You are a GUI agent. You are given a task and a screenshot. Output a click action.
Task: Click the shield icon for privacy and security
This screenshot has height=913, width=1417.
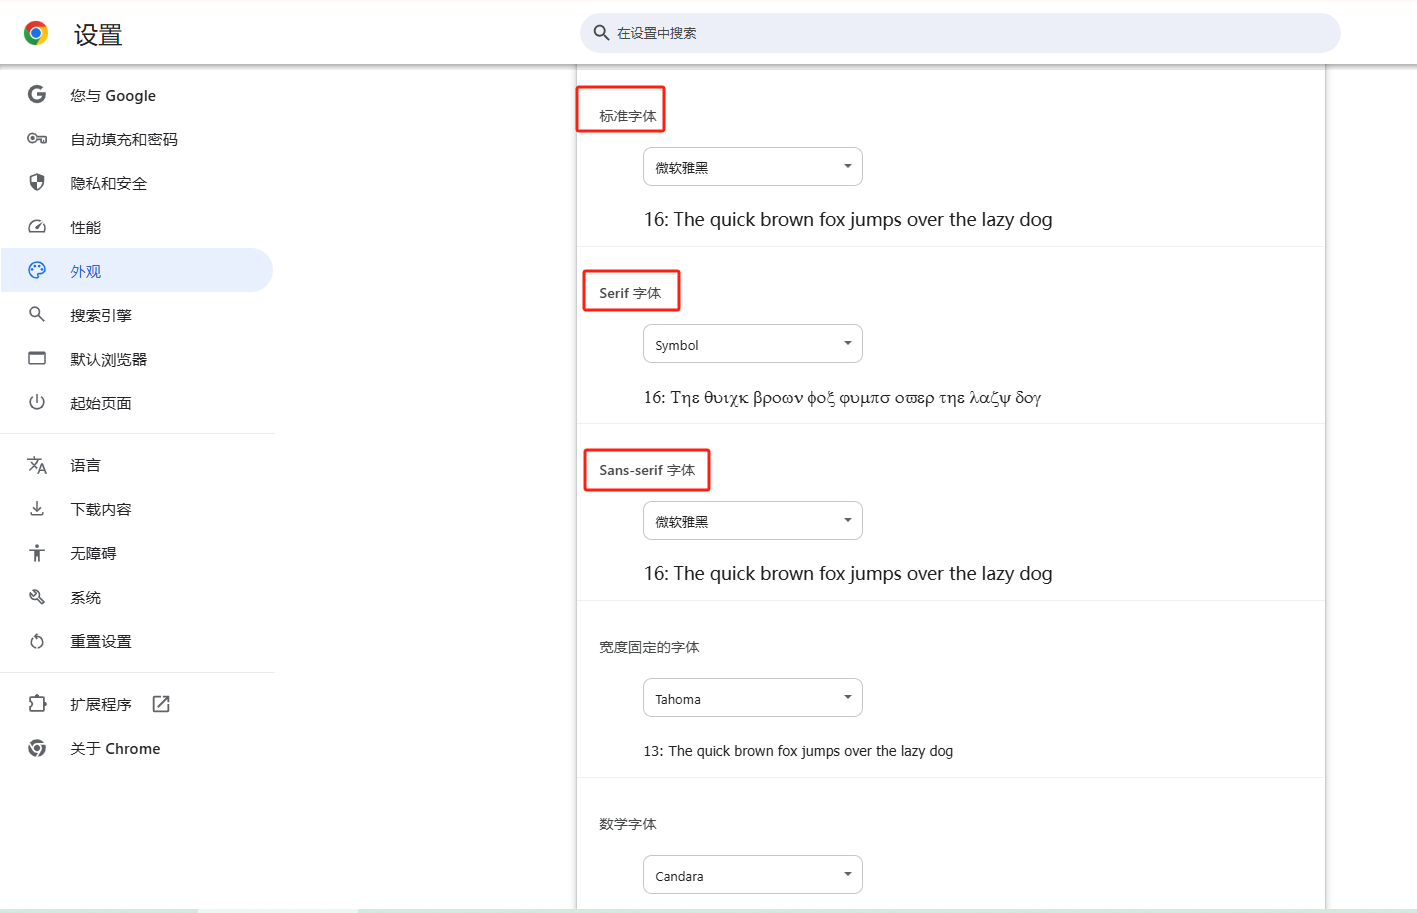(x=37, y=182)
